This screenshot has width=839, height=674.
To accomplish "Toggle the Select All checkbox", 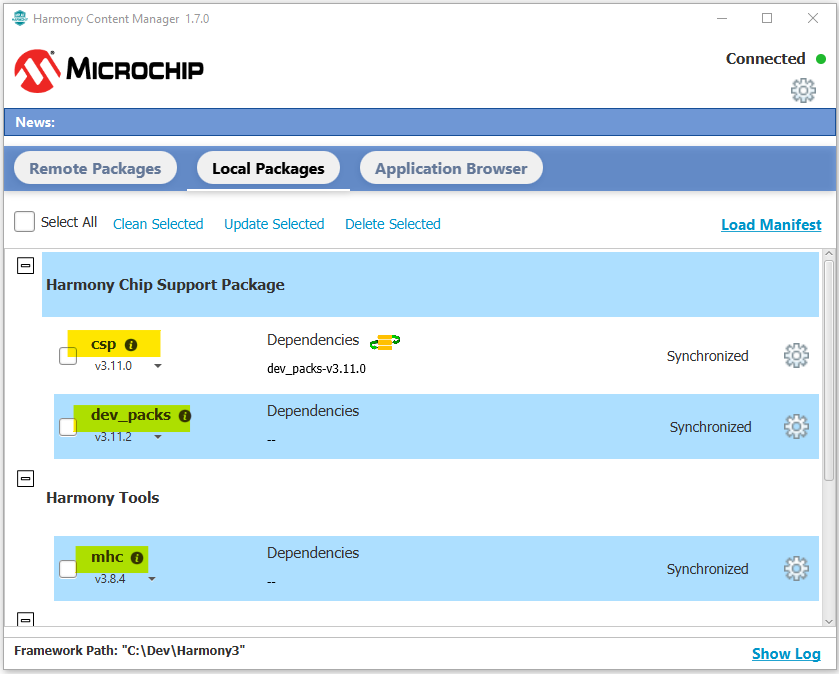I will (25, 221).
